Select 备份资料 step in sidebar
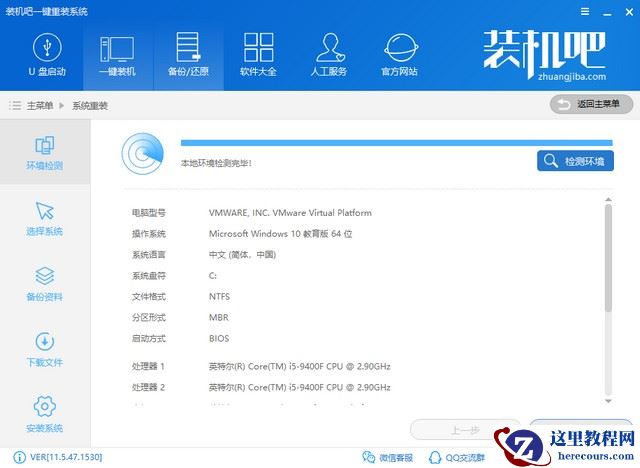640x468 pixels. click(x=45, y=284)
